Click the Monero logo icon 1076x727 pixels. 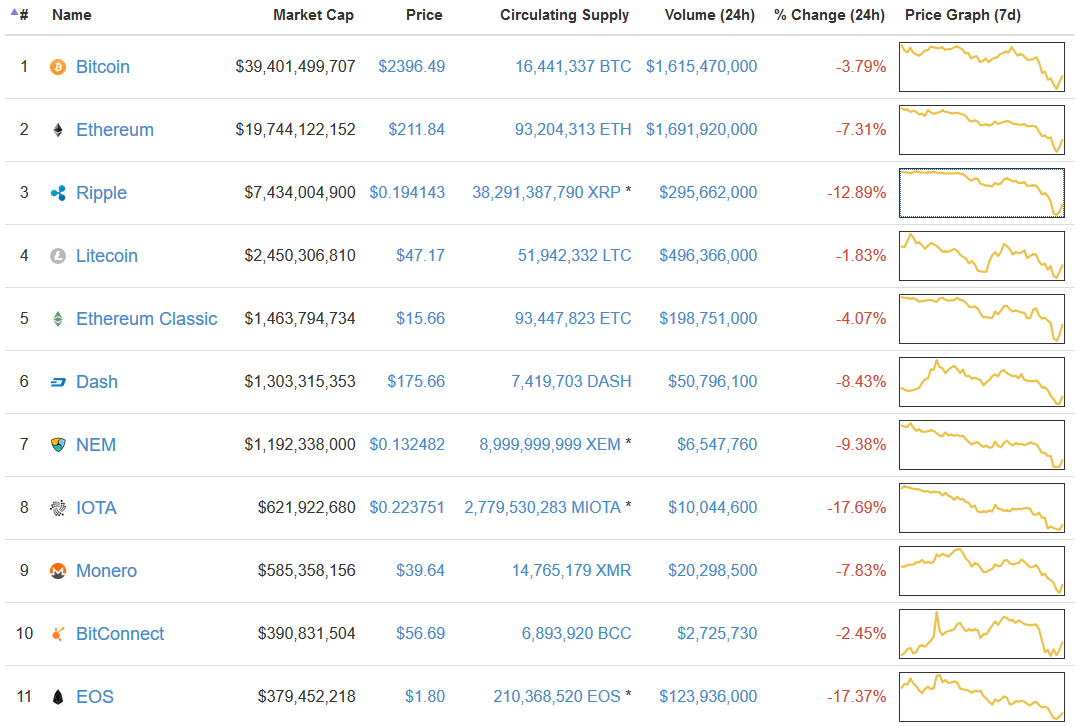pos(58,571)
